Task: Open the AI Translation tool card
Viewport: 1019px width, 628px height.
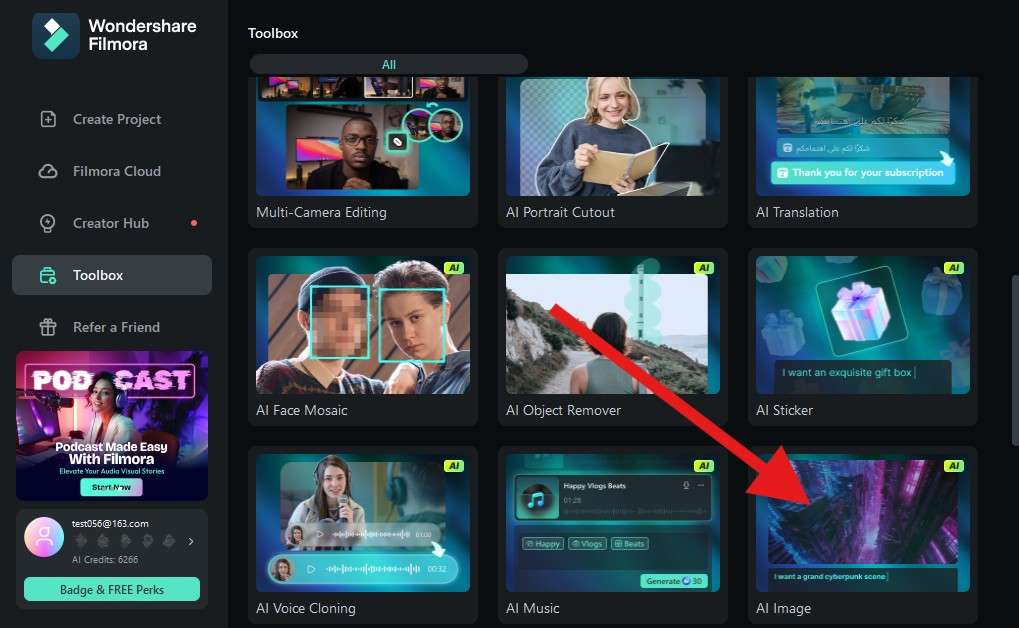Action: point(863,151)
